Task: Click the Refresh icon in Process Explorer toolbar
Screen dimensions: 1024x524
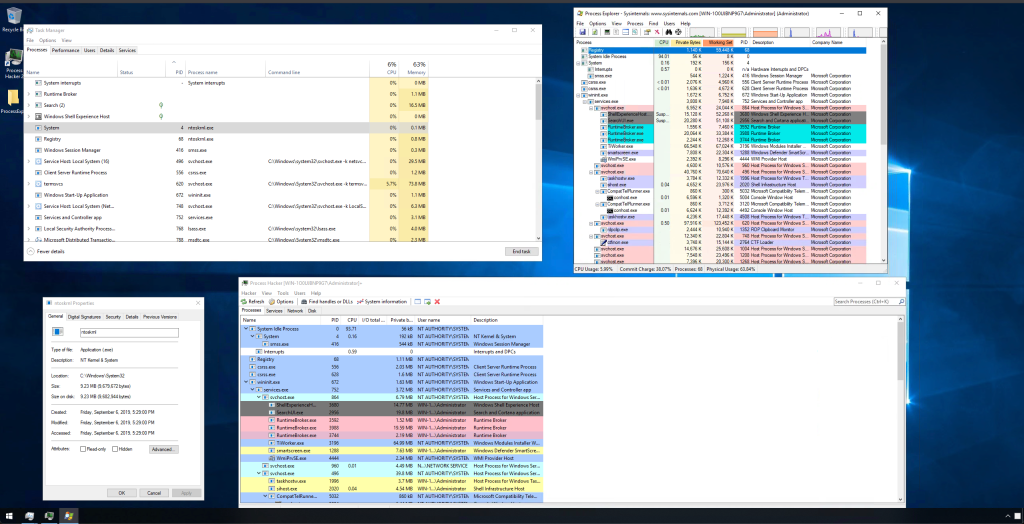Action: click(x=595, y=32)
